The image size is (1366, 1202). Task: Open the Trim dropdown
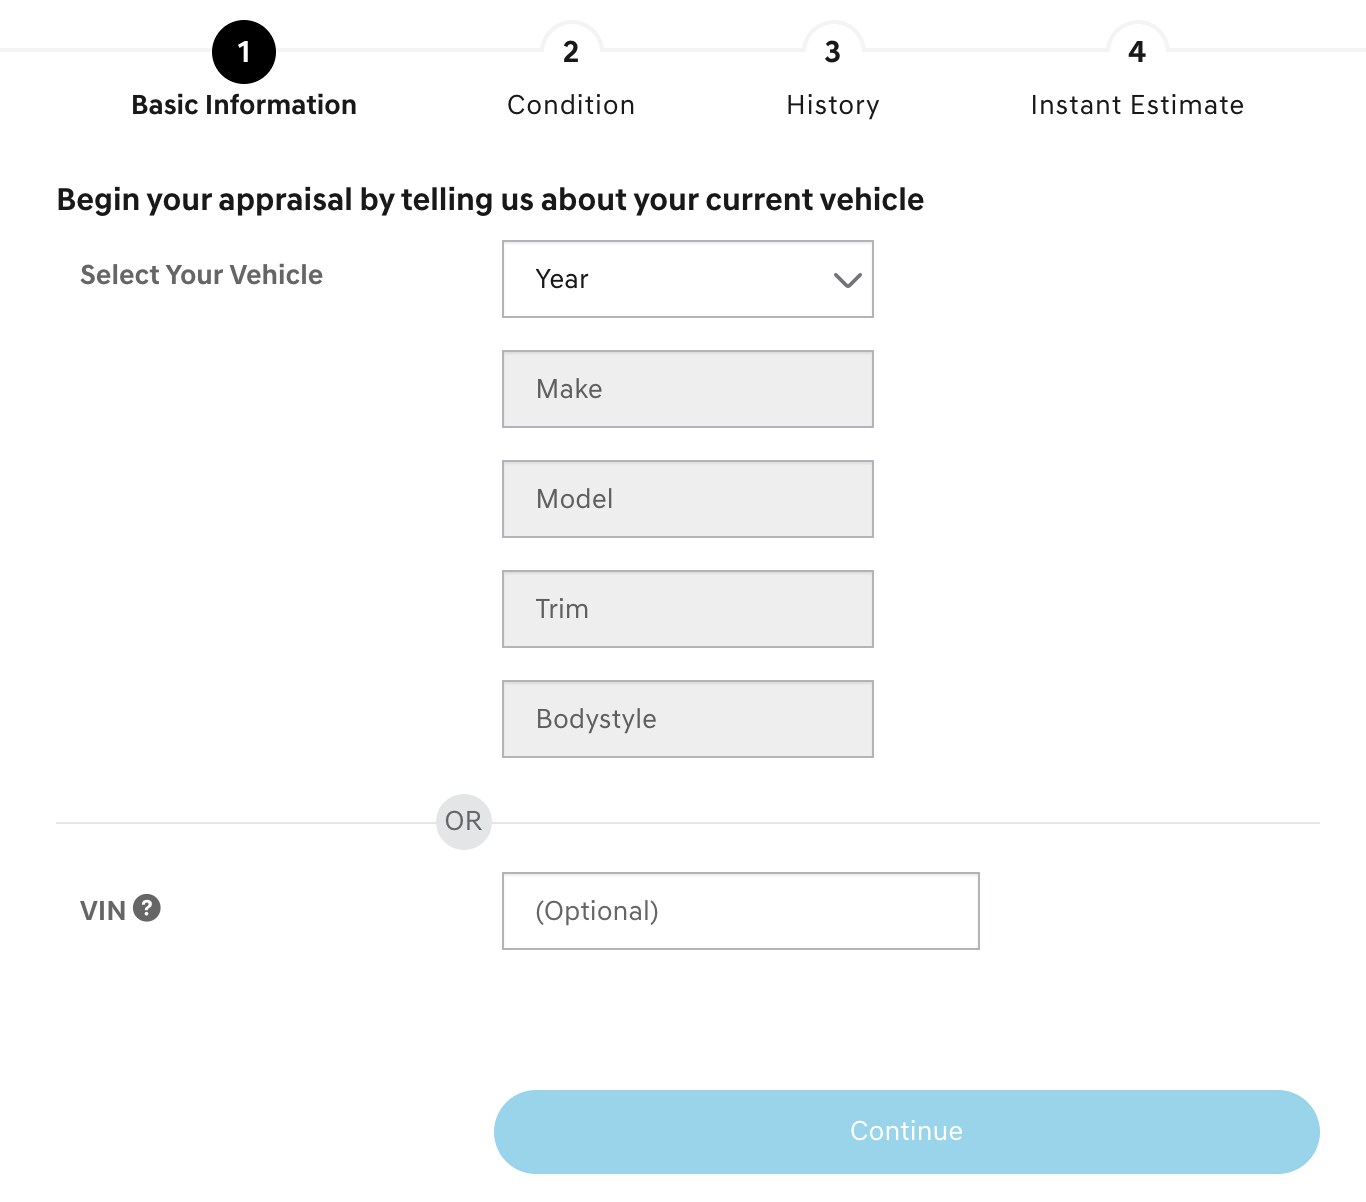click(x=688, y=609)
